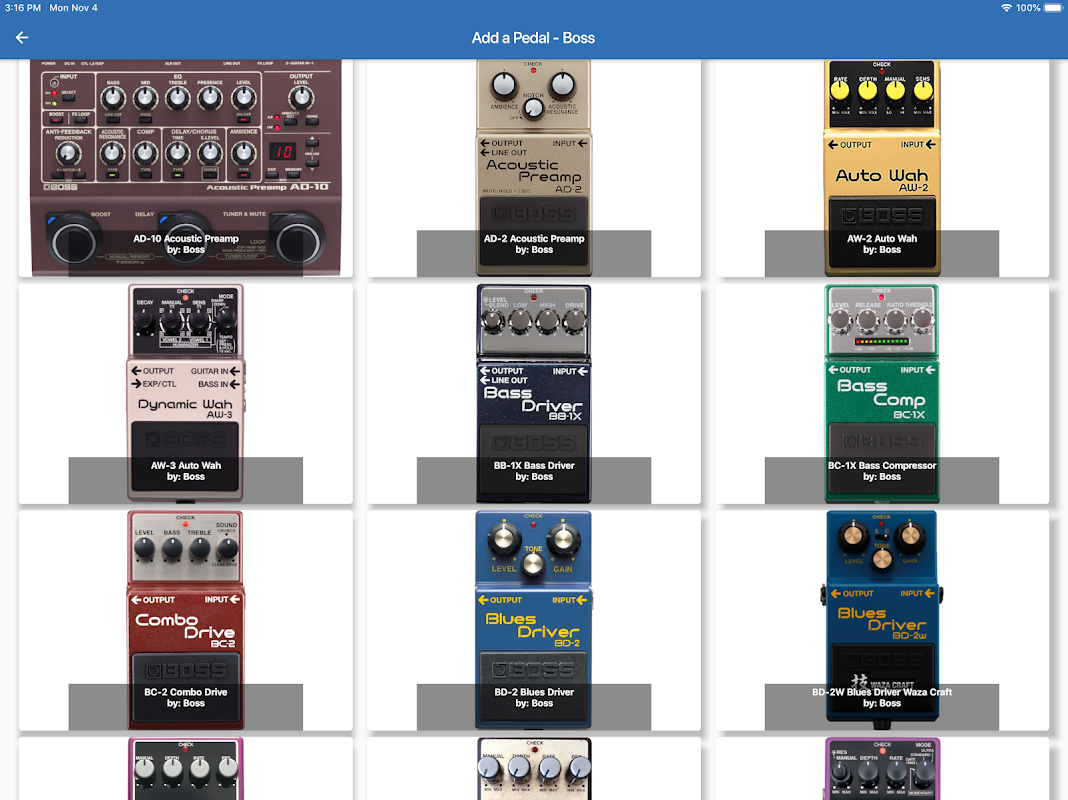This screenshot has width=1068, height=800.
Task: Add the BB-1X Bass Driver pedal
Action: pyautogui.click(x=534, y=394)
